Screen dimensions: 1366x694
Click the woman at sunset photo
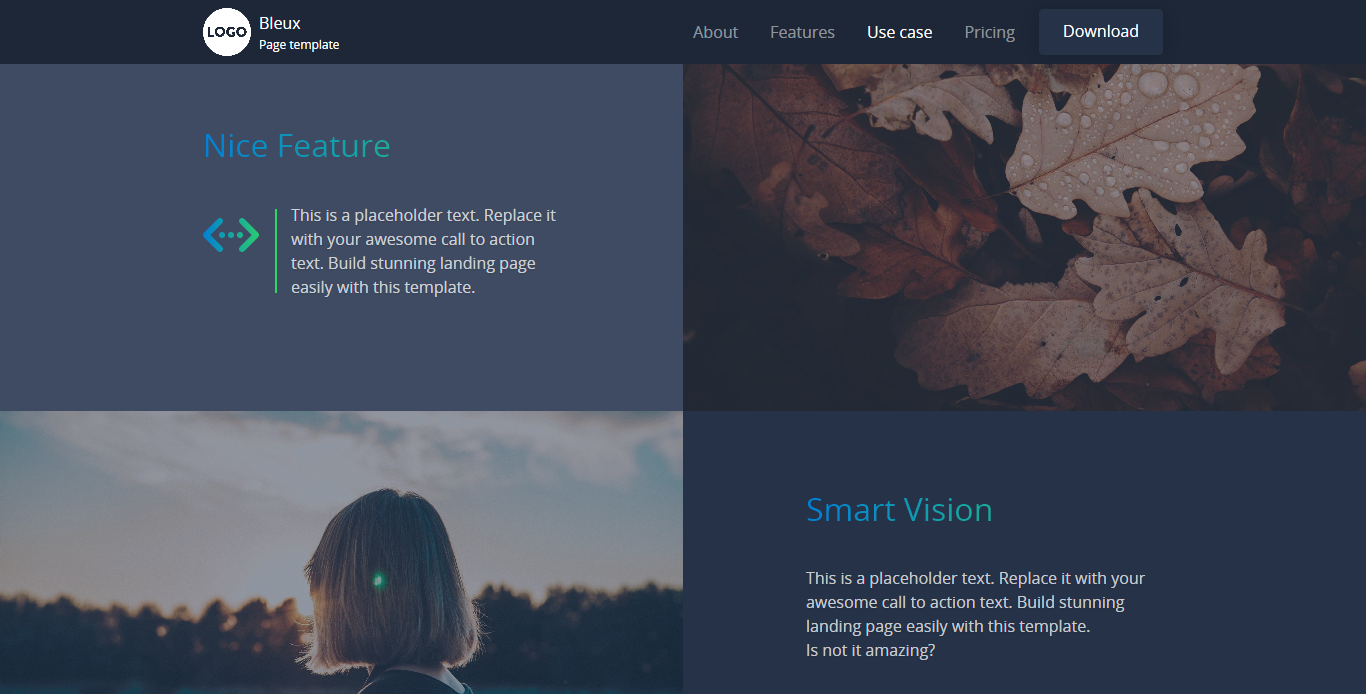point(341,552)
